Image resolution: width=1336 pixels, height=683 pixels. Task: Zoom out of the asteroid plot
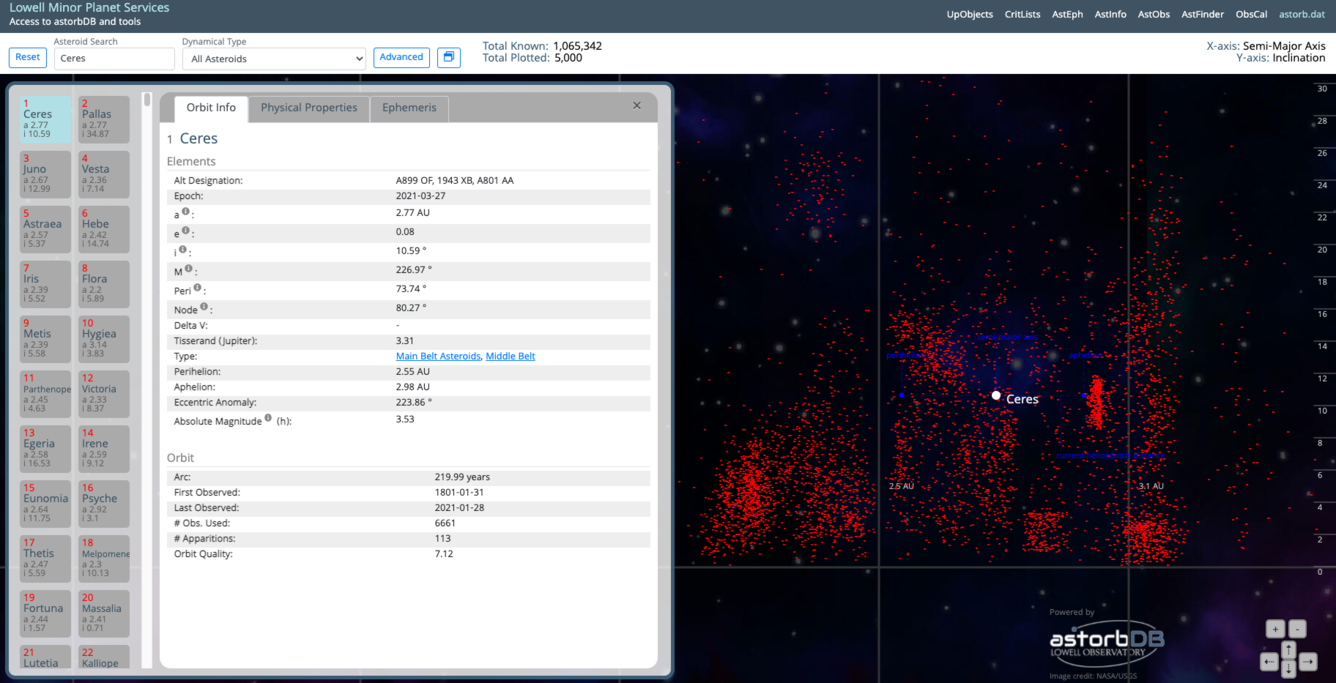tap(1298, 629)
